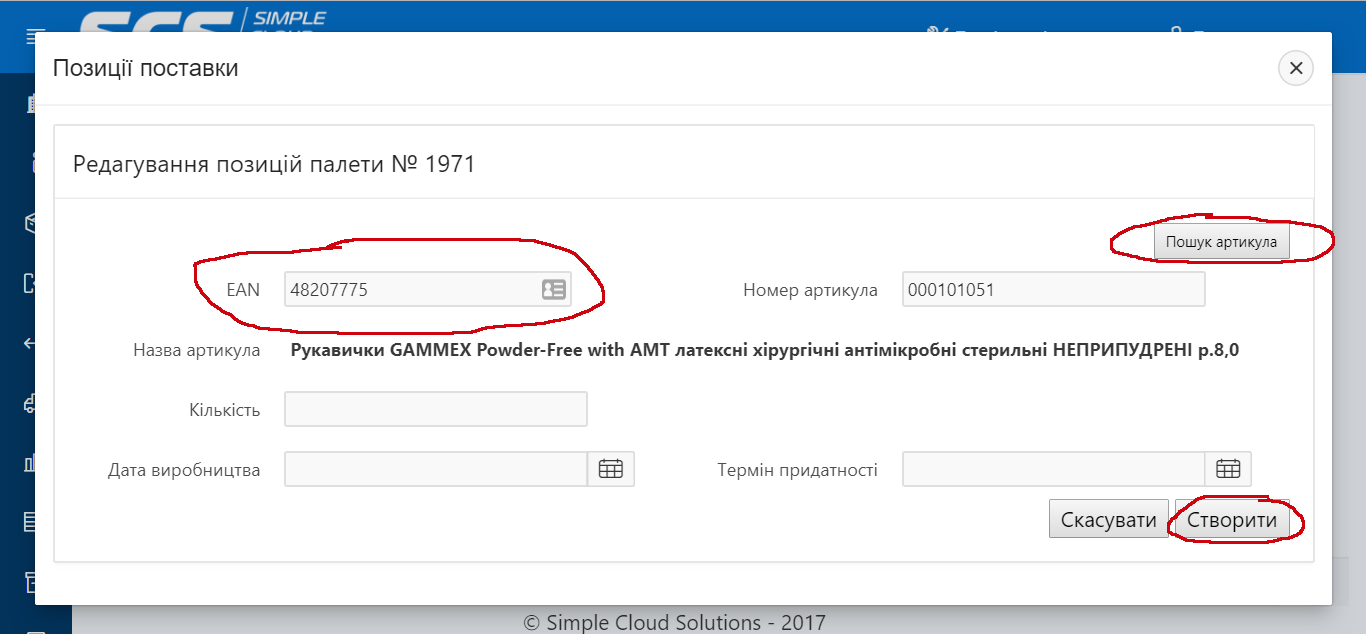Focus the EAN input field

point(427,290)
